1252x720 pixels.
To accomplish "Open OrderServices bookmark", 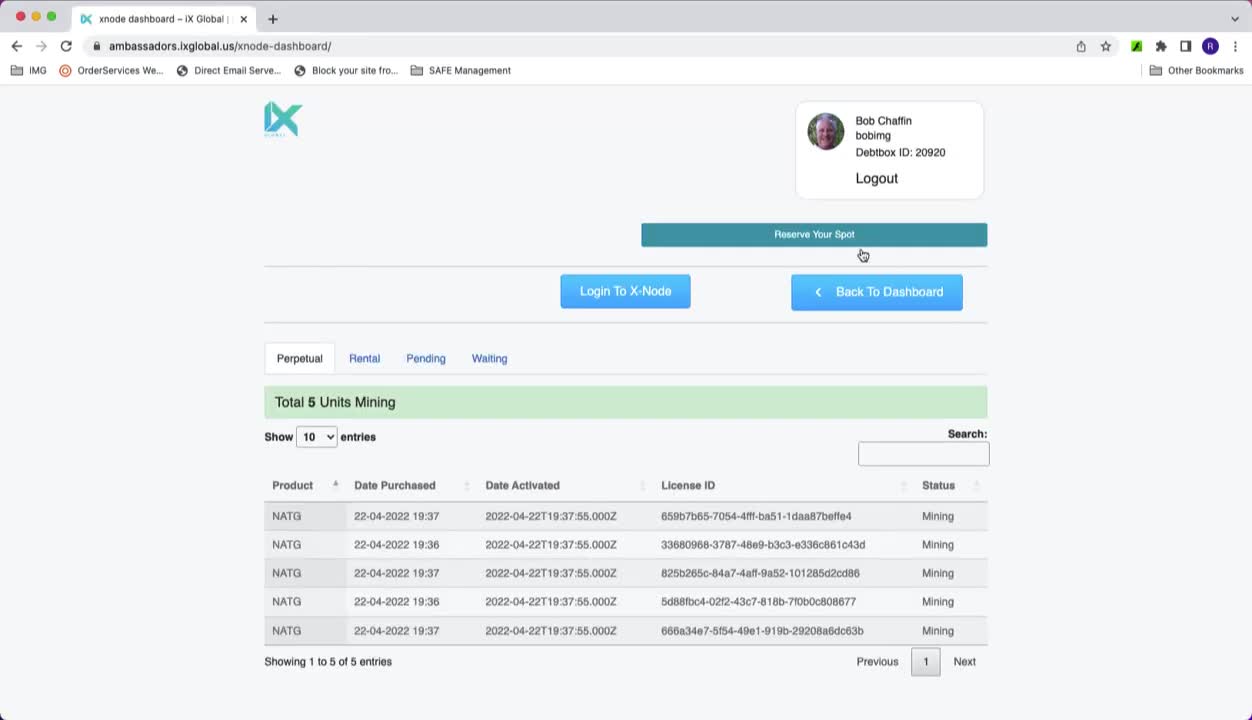I will coord(111,71).
